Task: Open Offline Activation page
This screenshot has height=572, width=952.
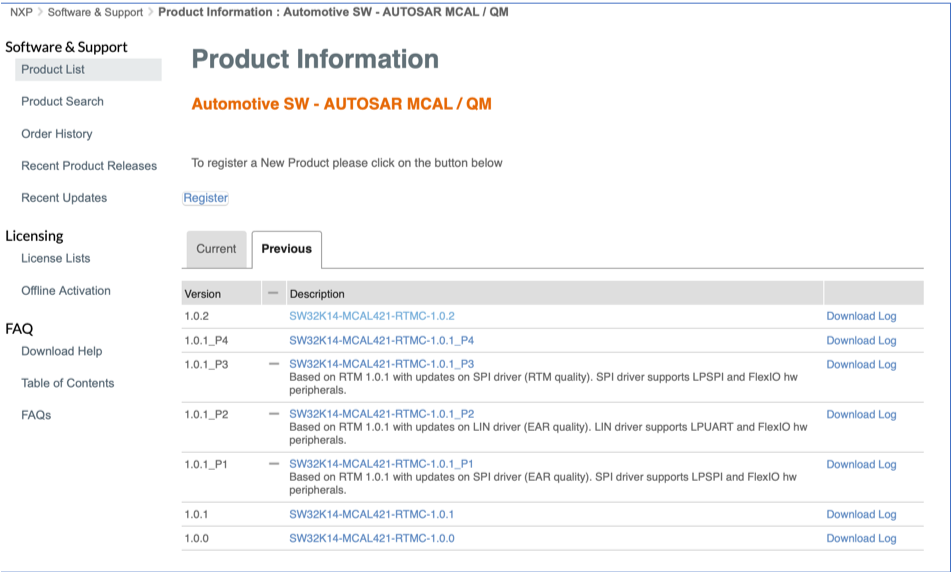Action: click(66, 291)
